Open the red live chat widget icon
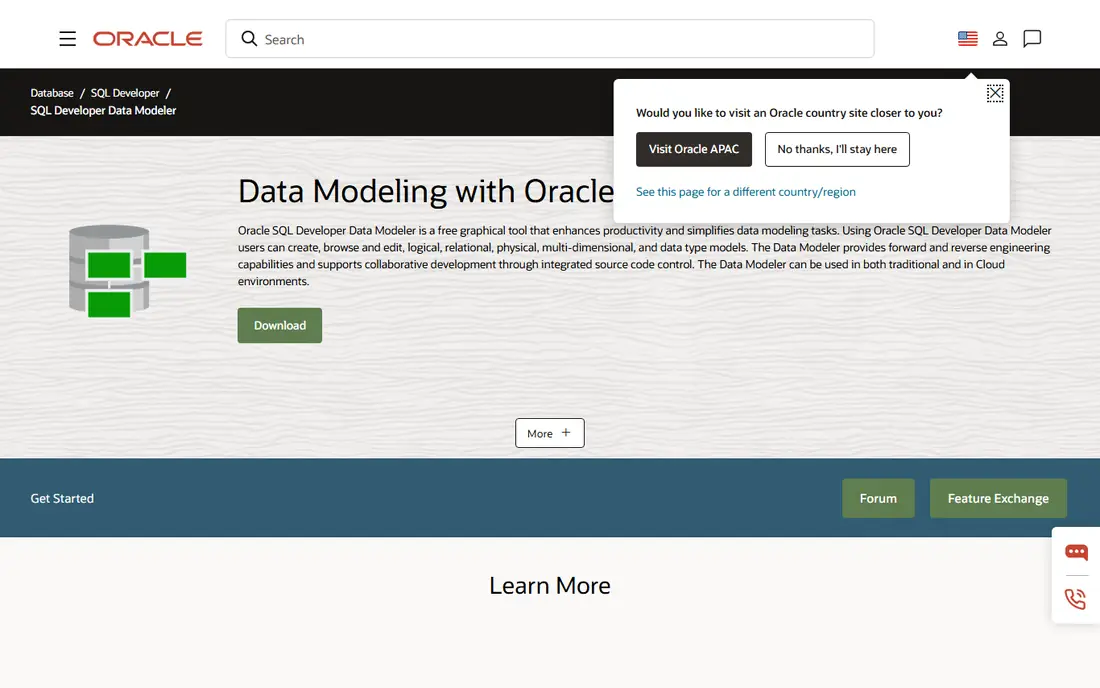The height and width of the screenshot is (688, 1100). coord(1076,552)
